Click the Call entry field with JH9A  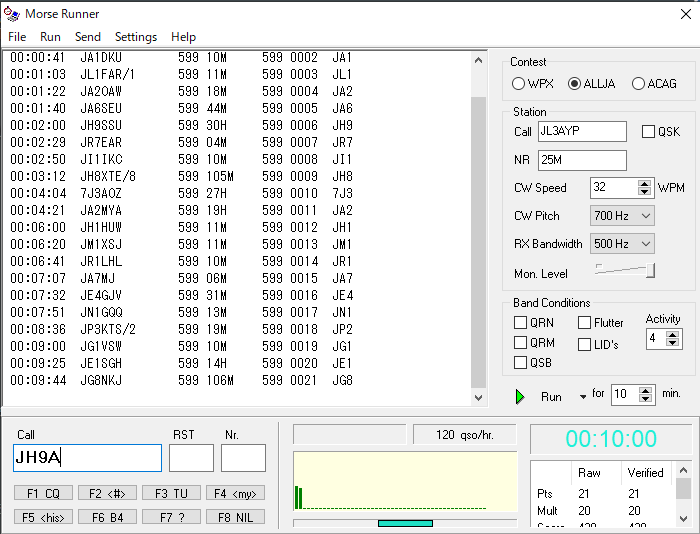click(88, 458)
